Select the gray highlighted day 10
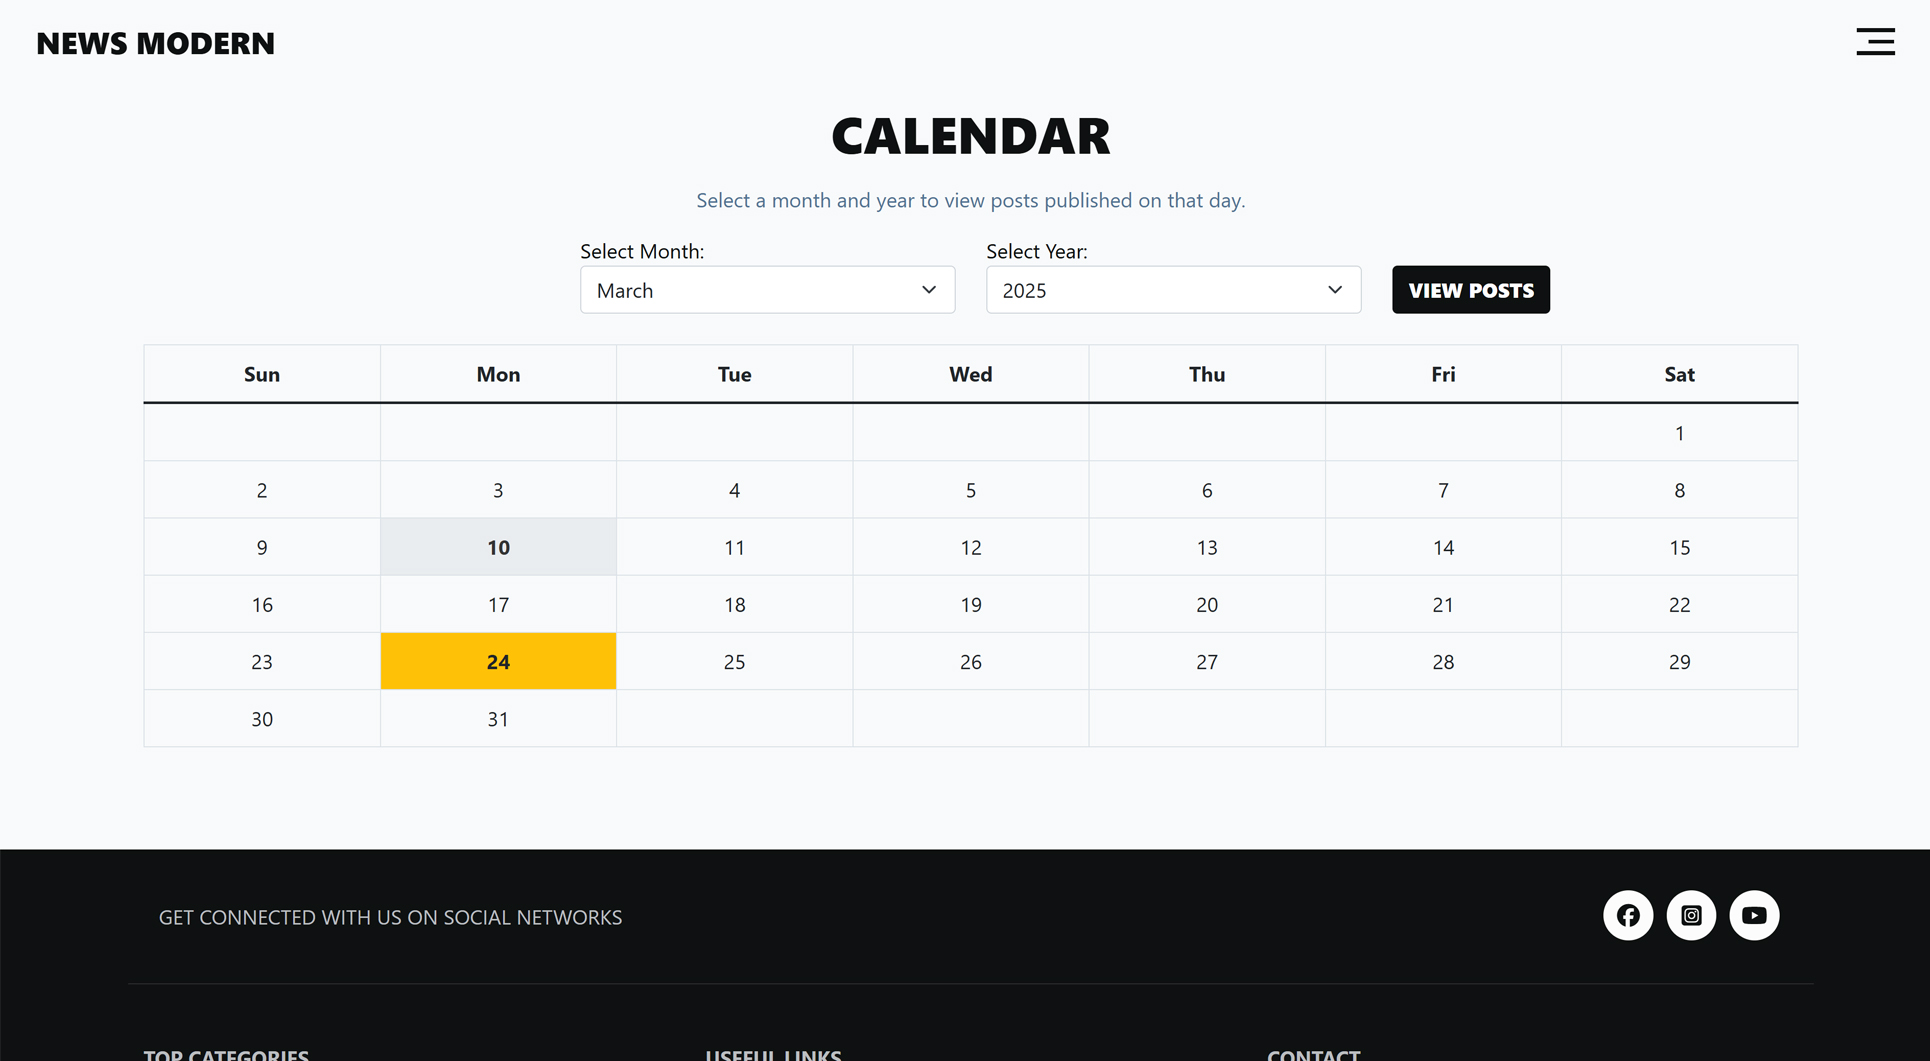 [498, 547]
